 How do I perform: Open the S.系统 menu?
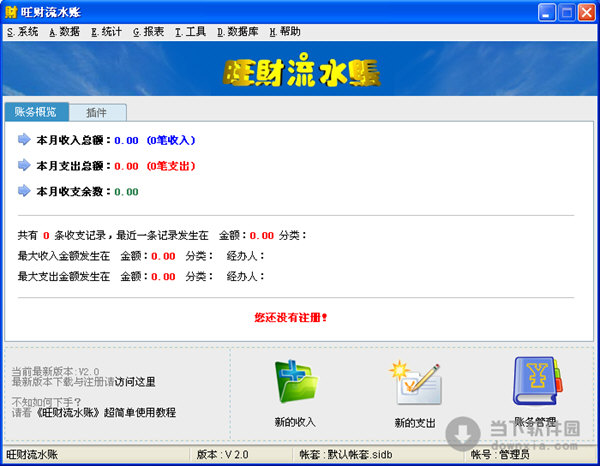[22, 32]
